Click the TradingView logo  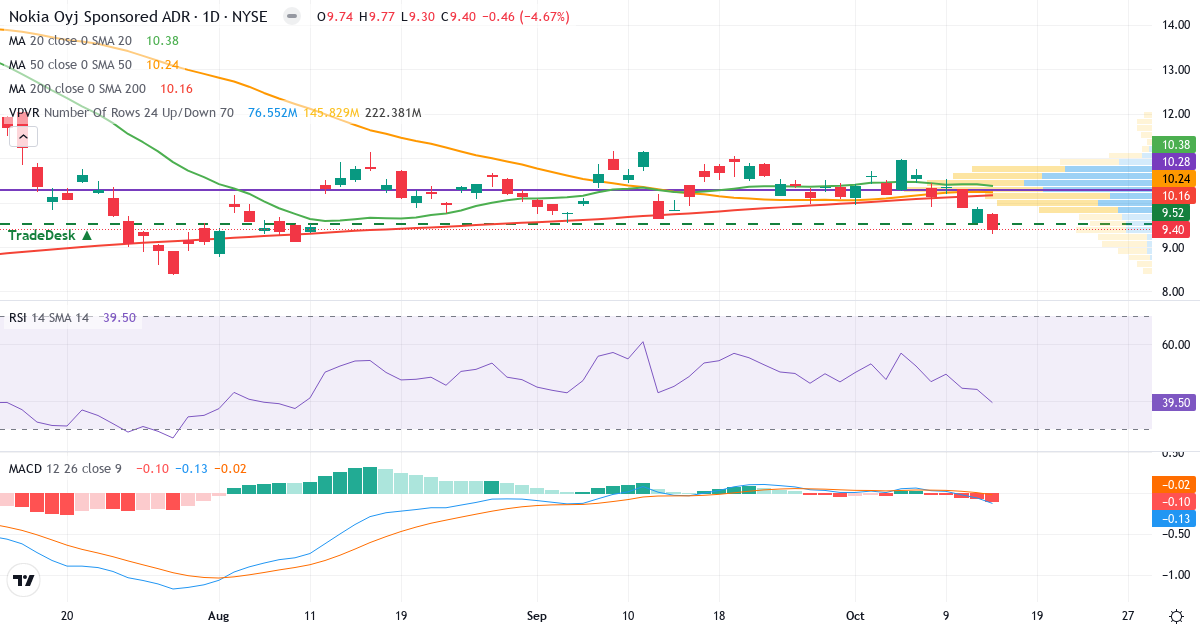pos(24,580)
